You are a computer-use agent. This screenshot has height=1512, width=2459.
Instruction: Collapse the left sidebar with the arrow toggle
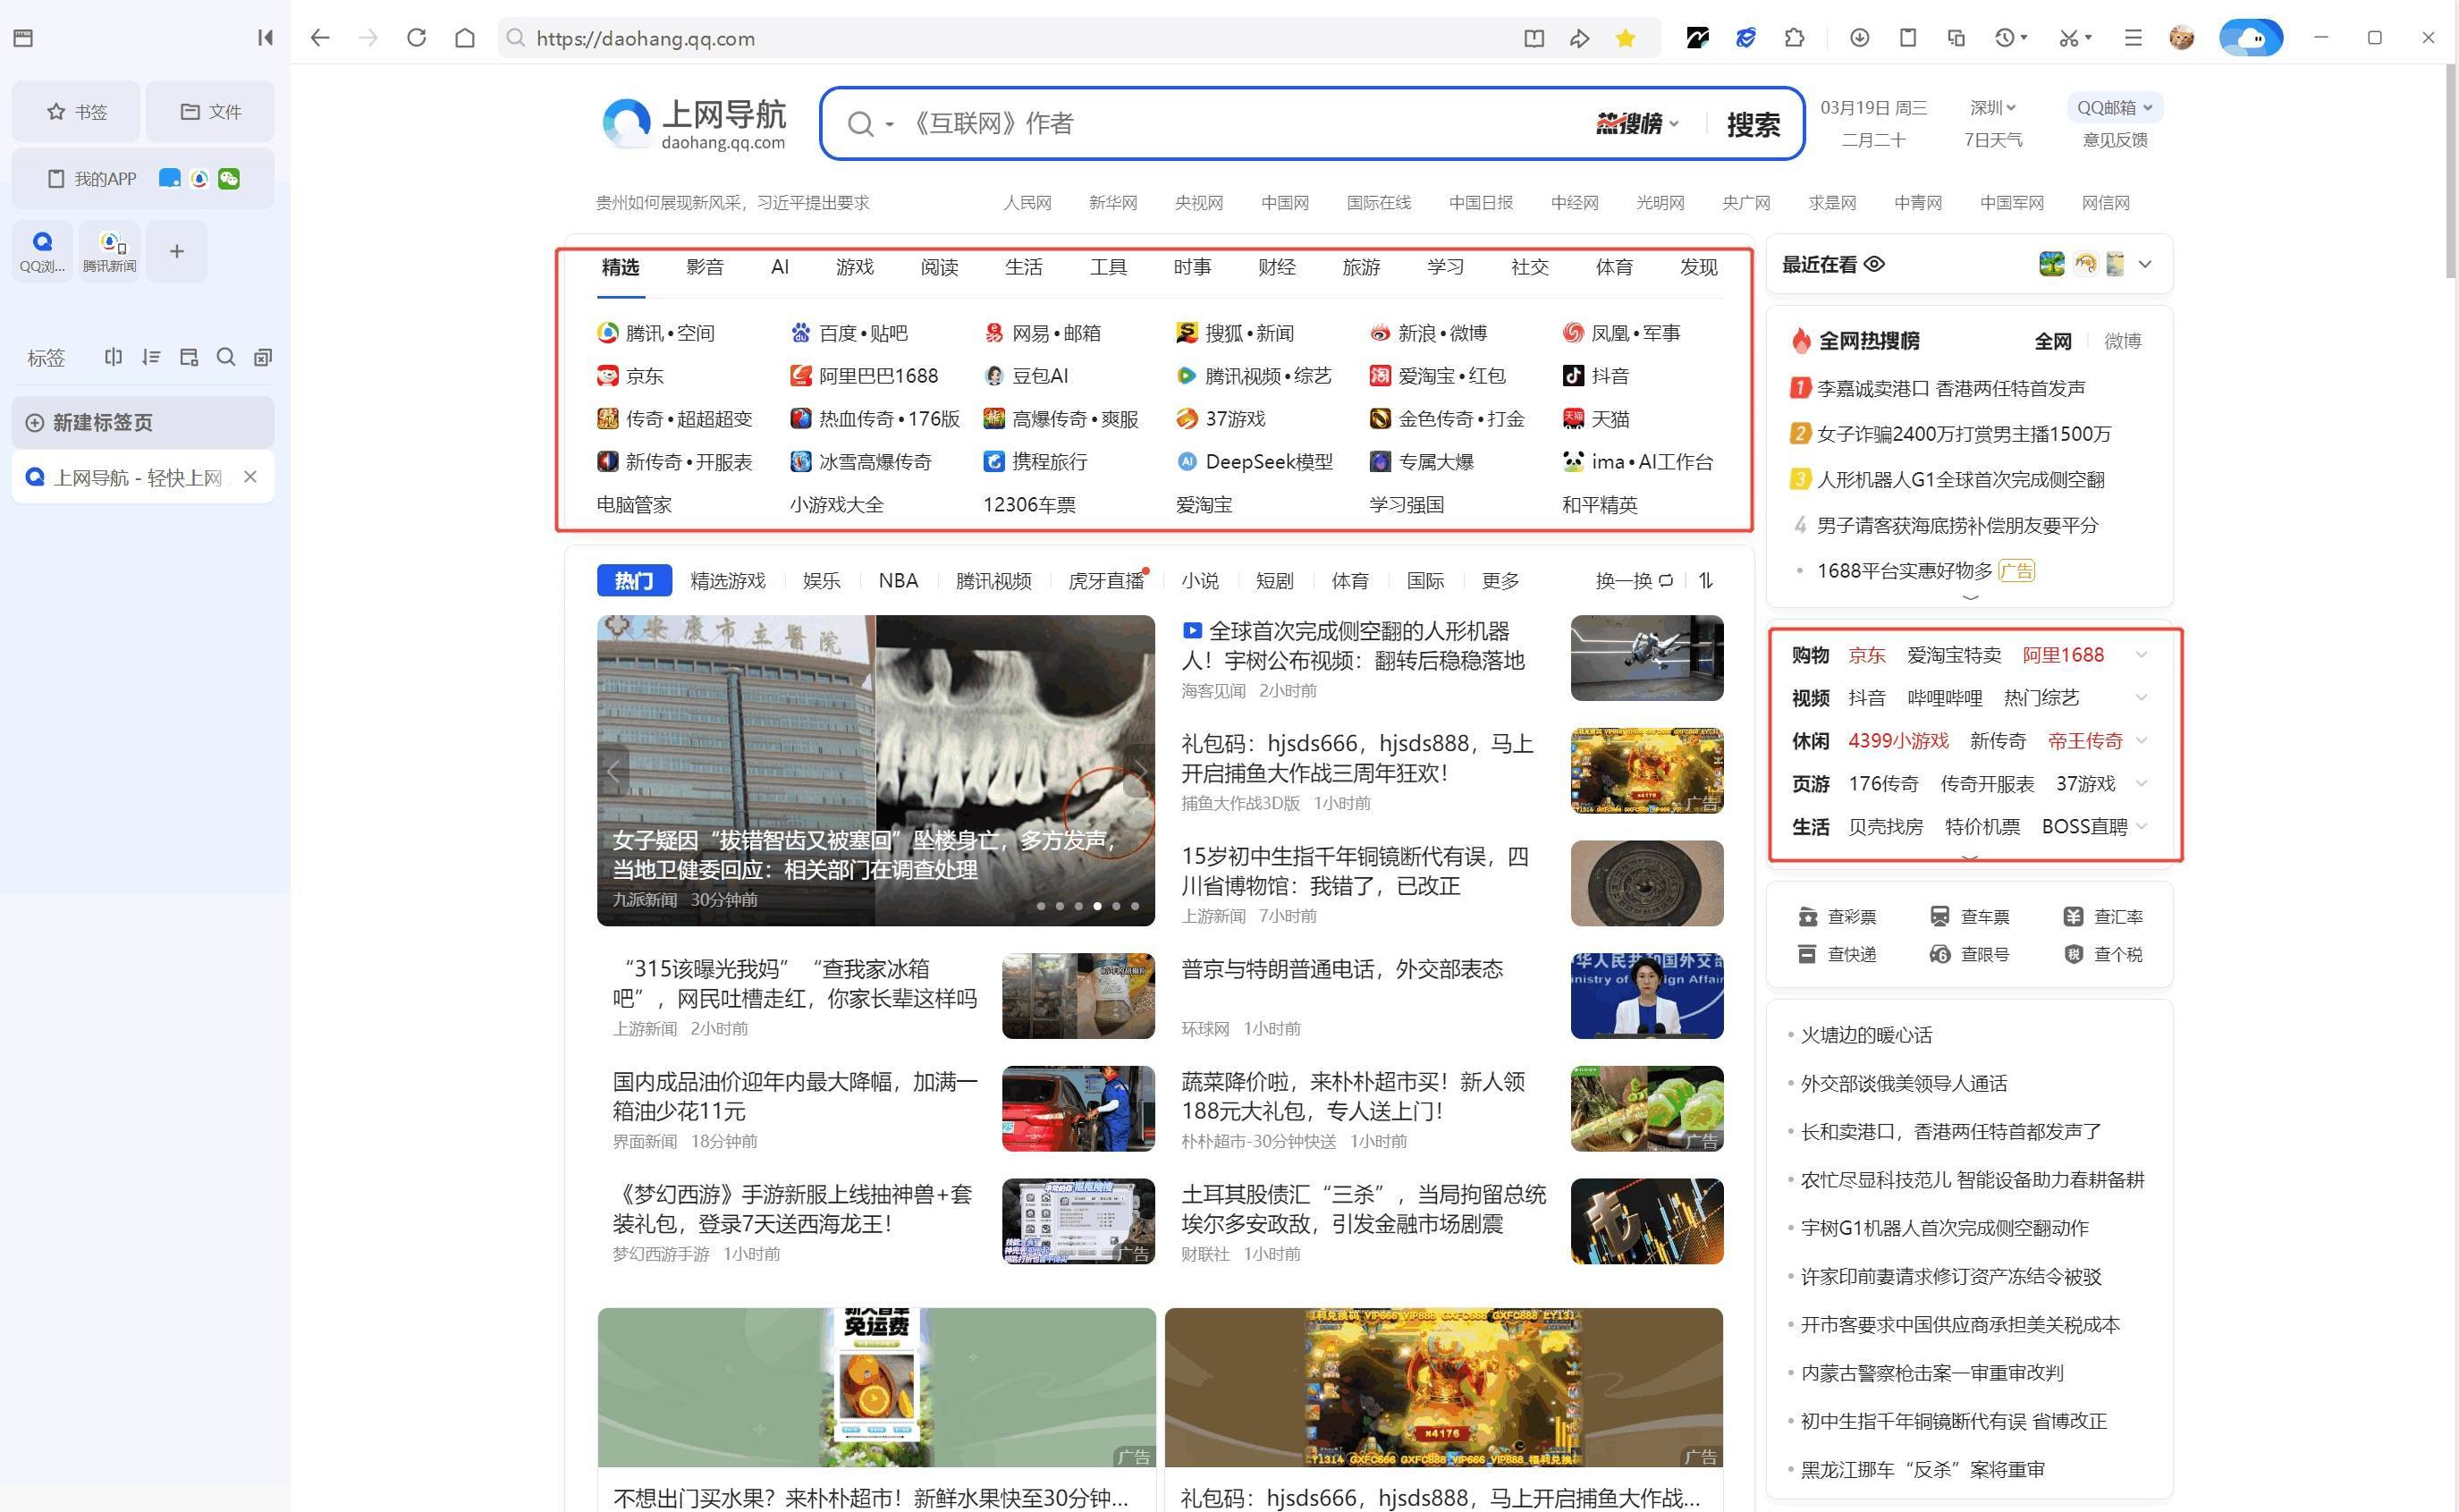point(264,37)
